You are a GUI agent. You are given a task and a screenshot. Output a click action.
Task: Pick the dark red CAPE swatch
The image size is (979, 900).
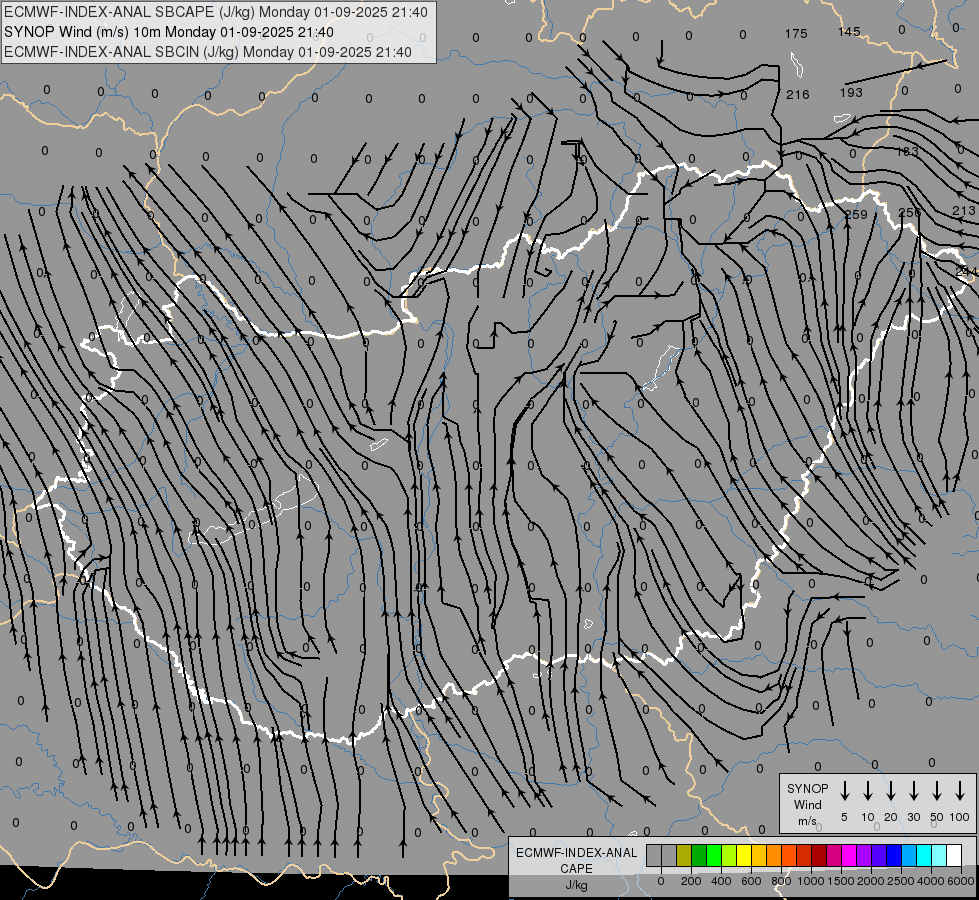[x=820, y=855]
